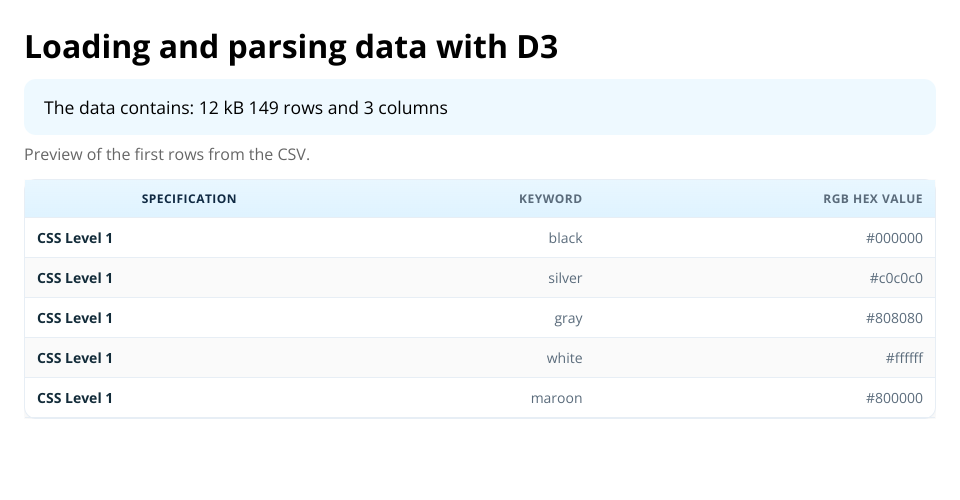Select the #c0c0c0 hex value cell

coord(896,278)
